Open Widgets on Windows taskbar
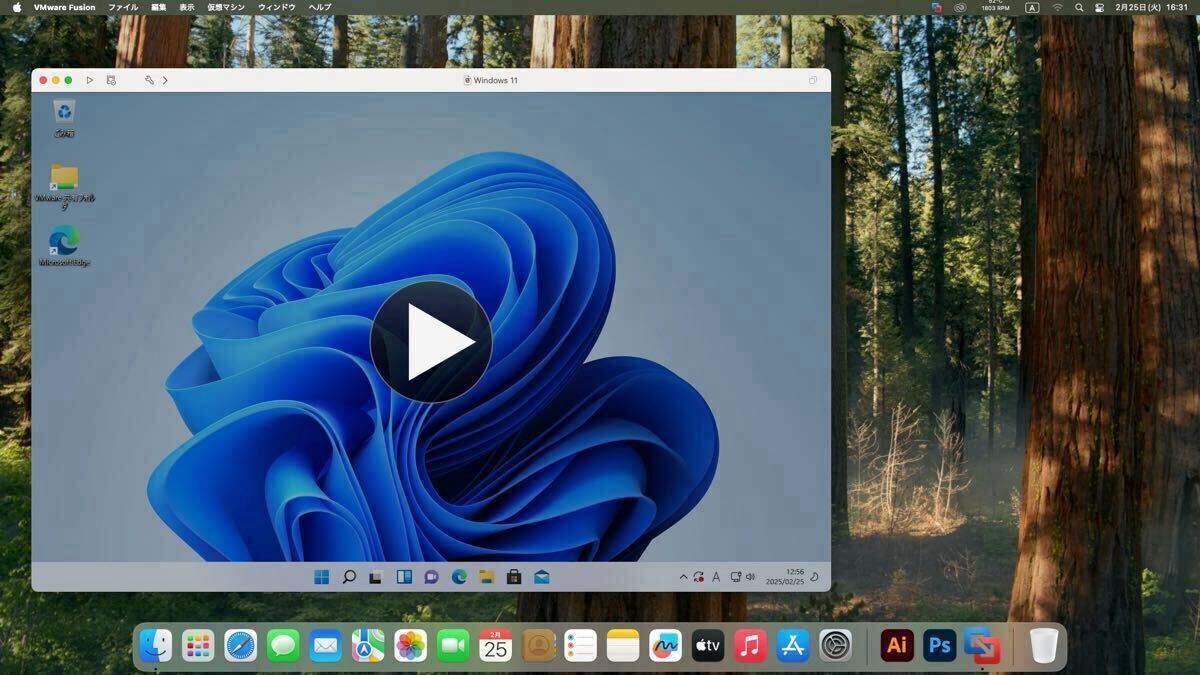The image size is (1200, 675). [x=404, y=577]
